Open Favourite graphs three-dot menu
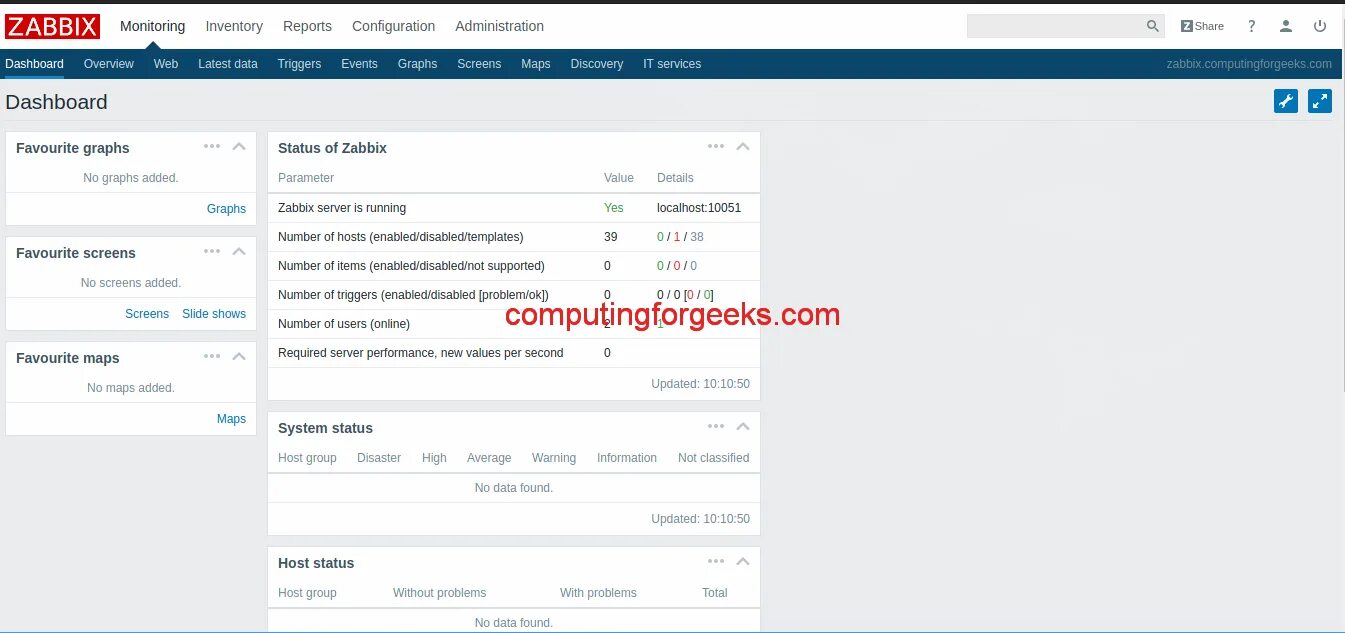 click(x=212, y=146)
